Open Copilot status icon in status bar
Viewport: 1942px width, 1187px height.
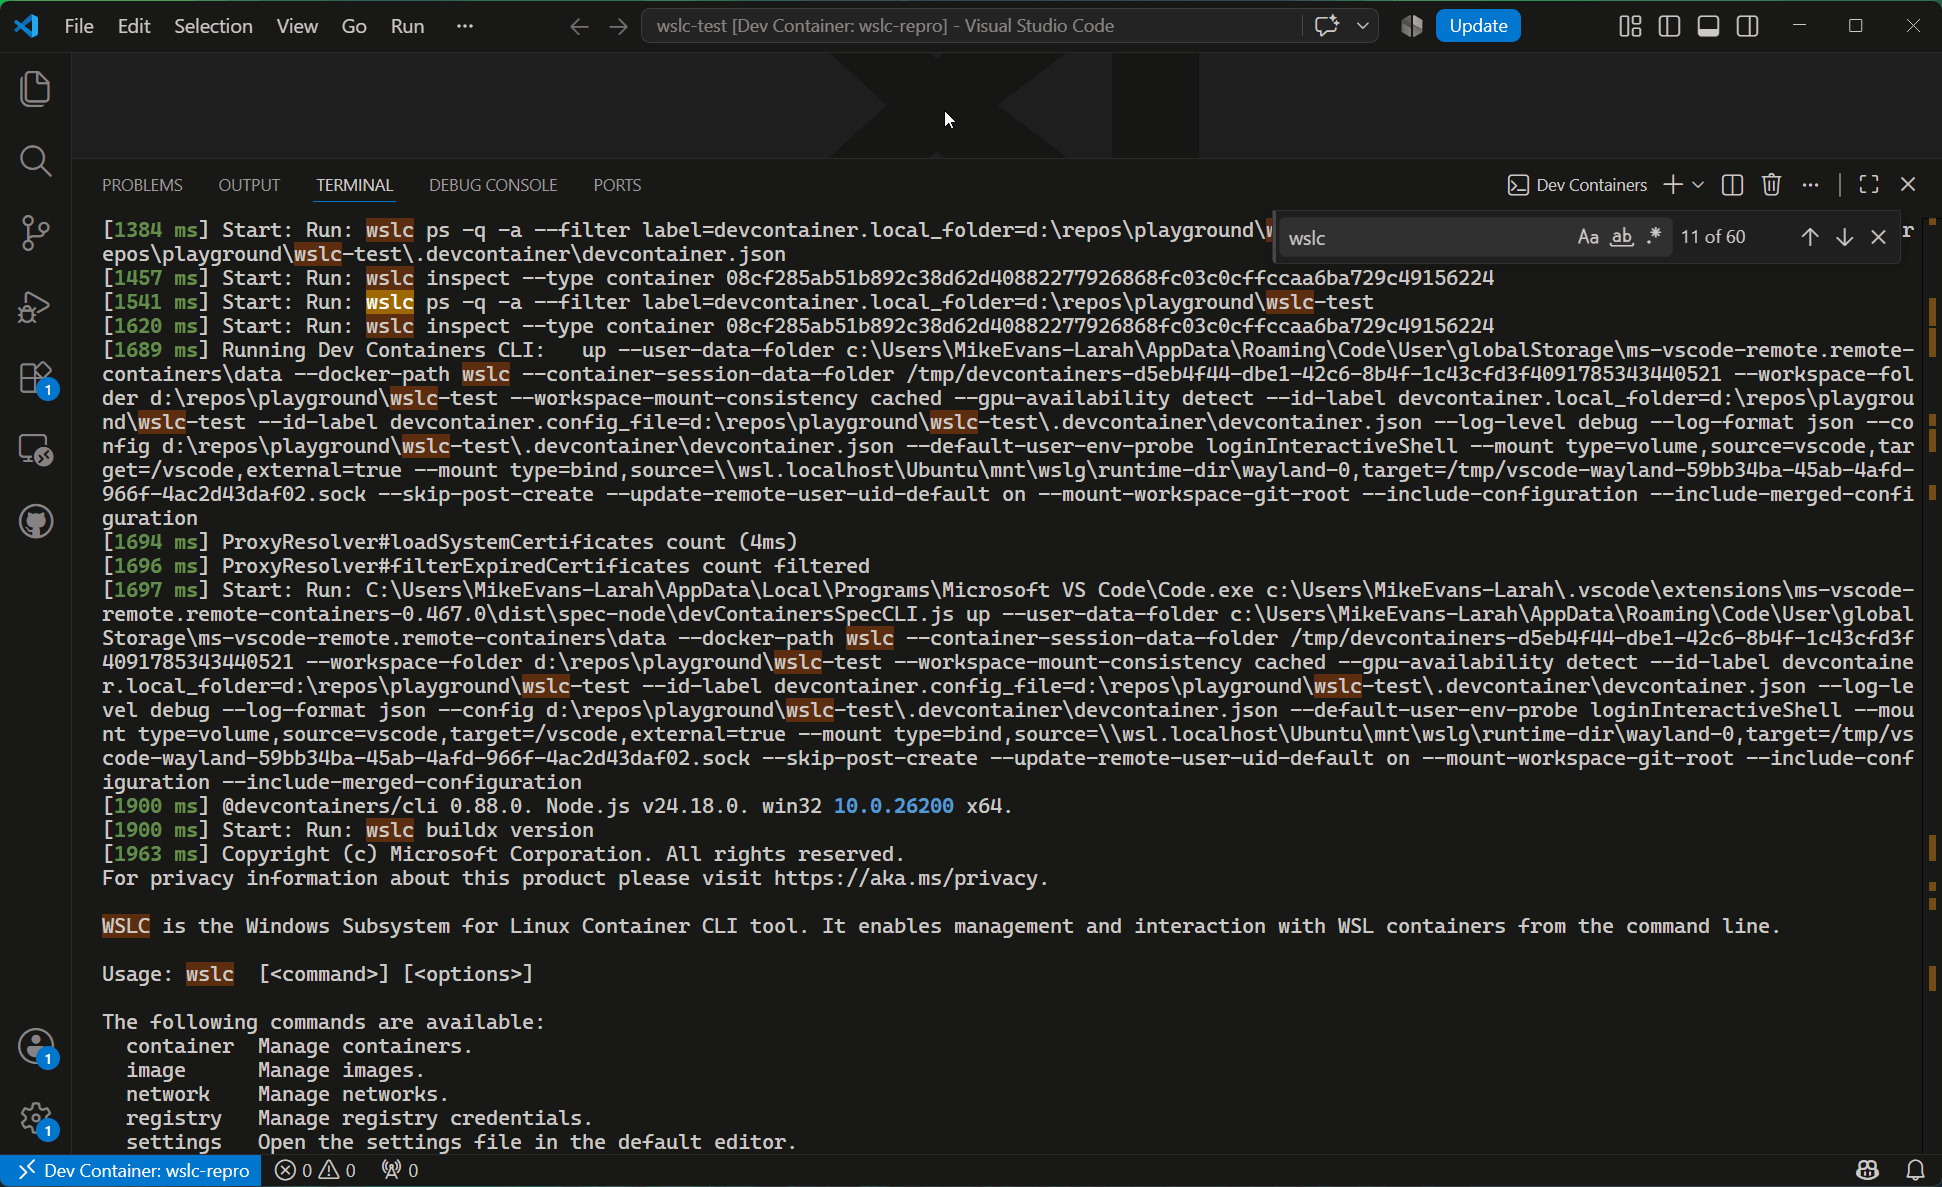click(x=1867, y=1171)
